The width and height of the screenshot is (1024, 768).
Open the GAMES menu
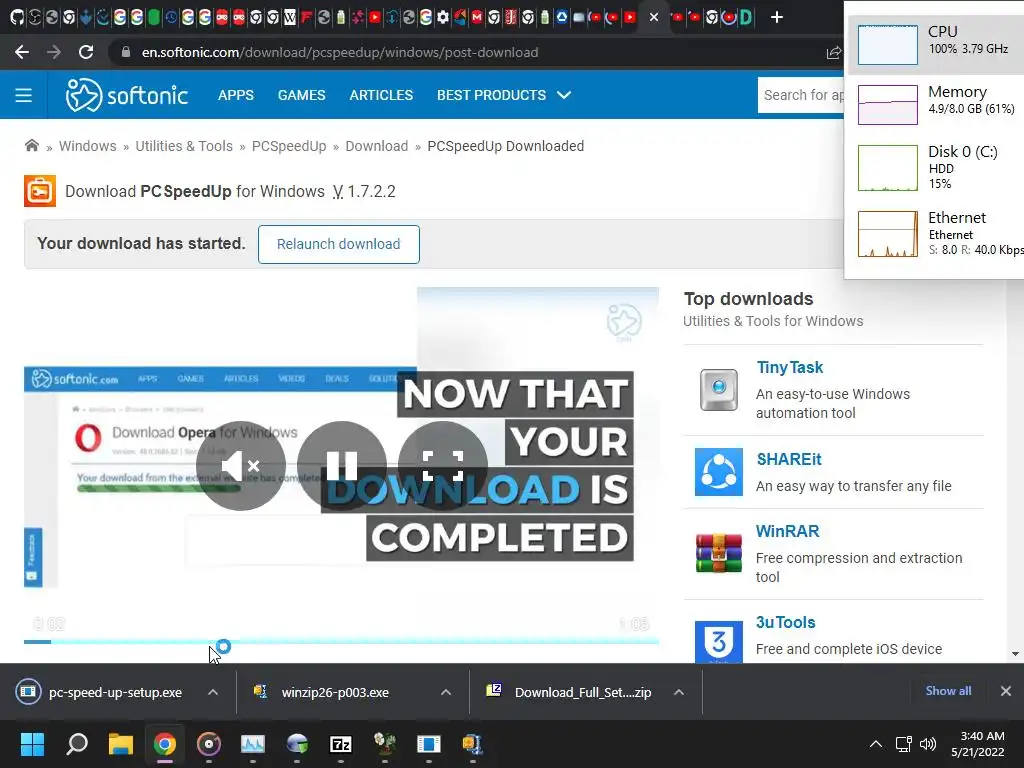pyautogui.click(x=301, y=95)
